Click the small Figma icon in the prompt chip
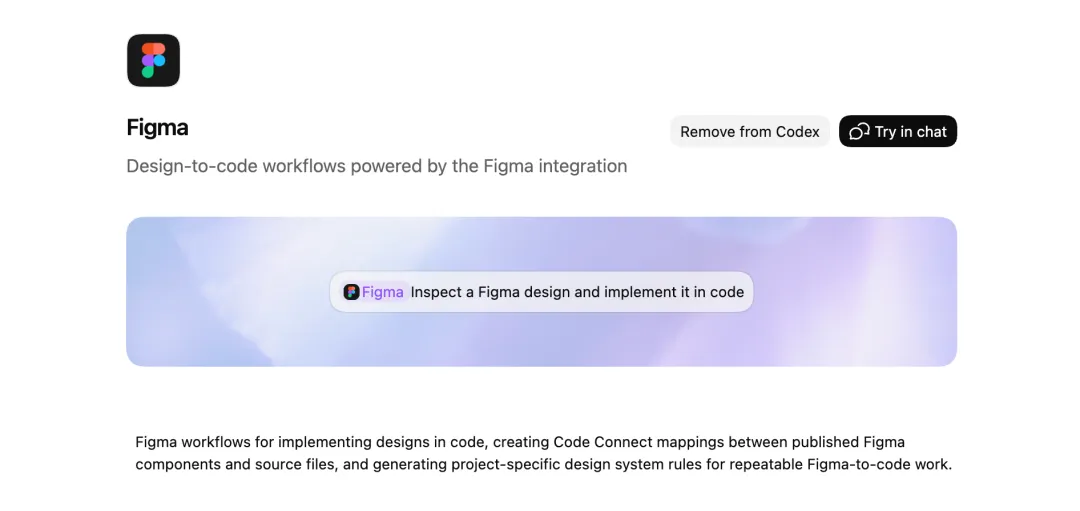This screenshot has height=511, width=1080. [x=351, y=292]
